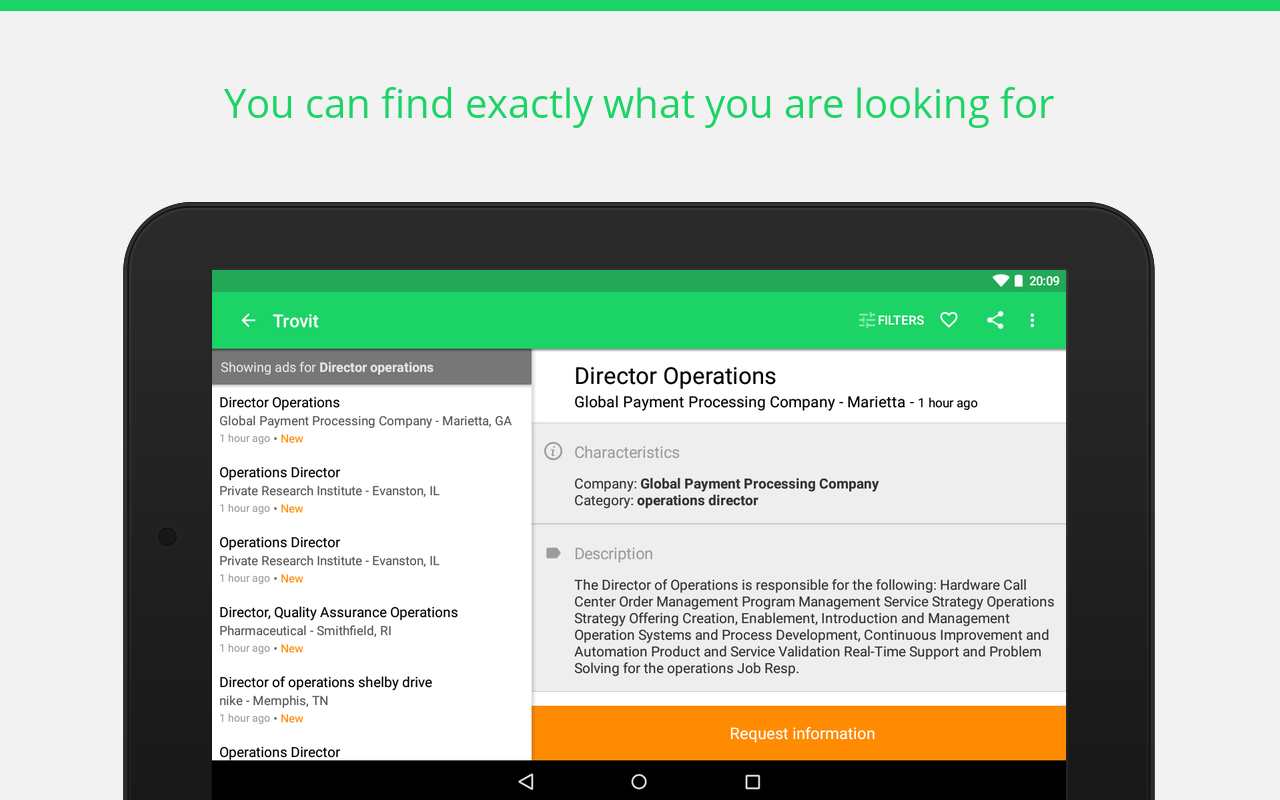Viewport: 1280px width, 800px height.
Task: Open Director of operations shelby drive listing
Action: 371,700
